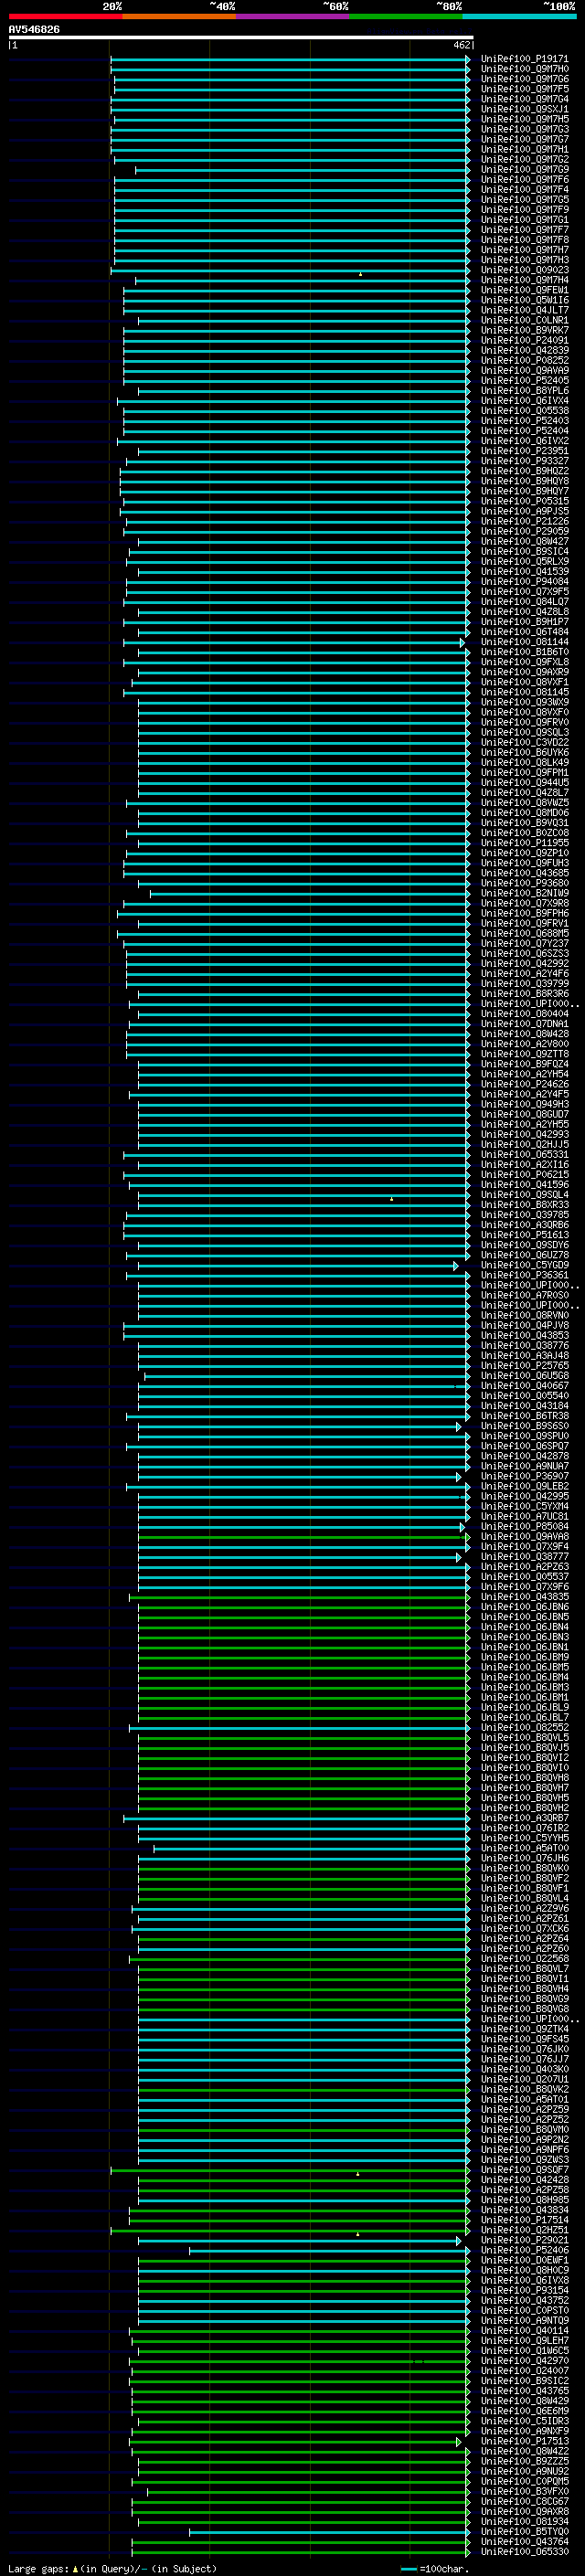Select label UniRef100_Q9SQF7

tap(524, 2170)
